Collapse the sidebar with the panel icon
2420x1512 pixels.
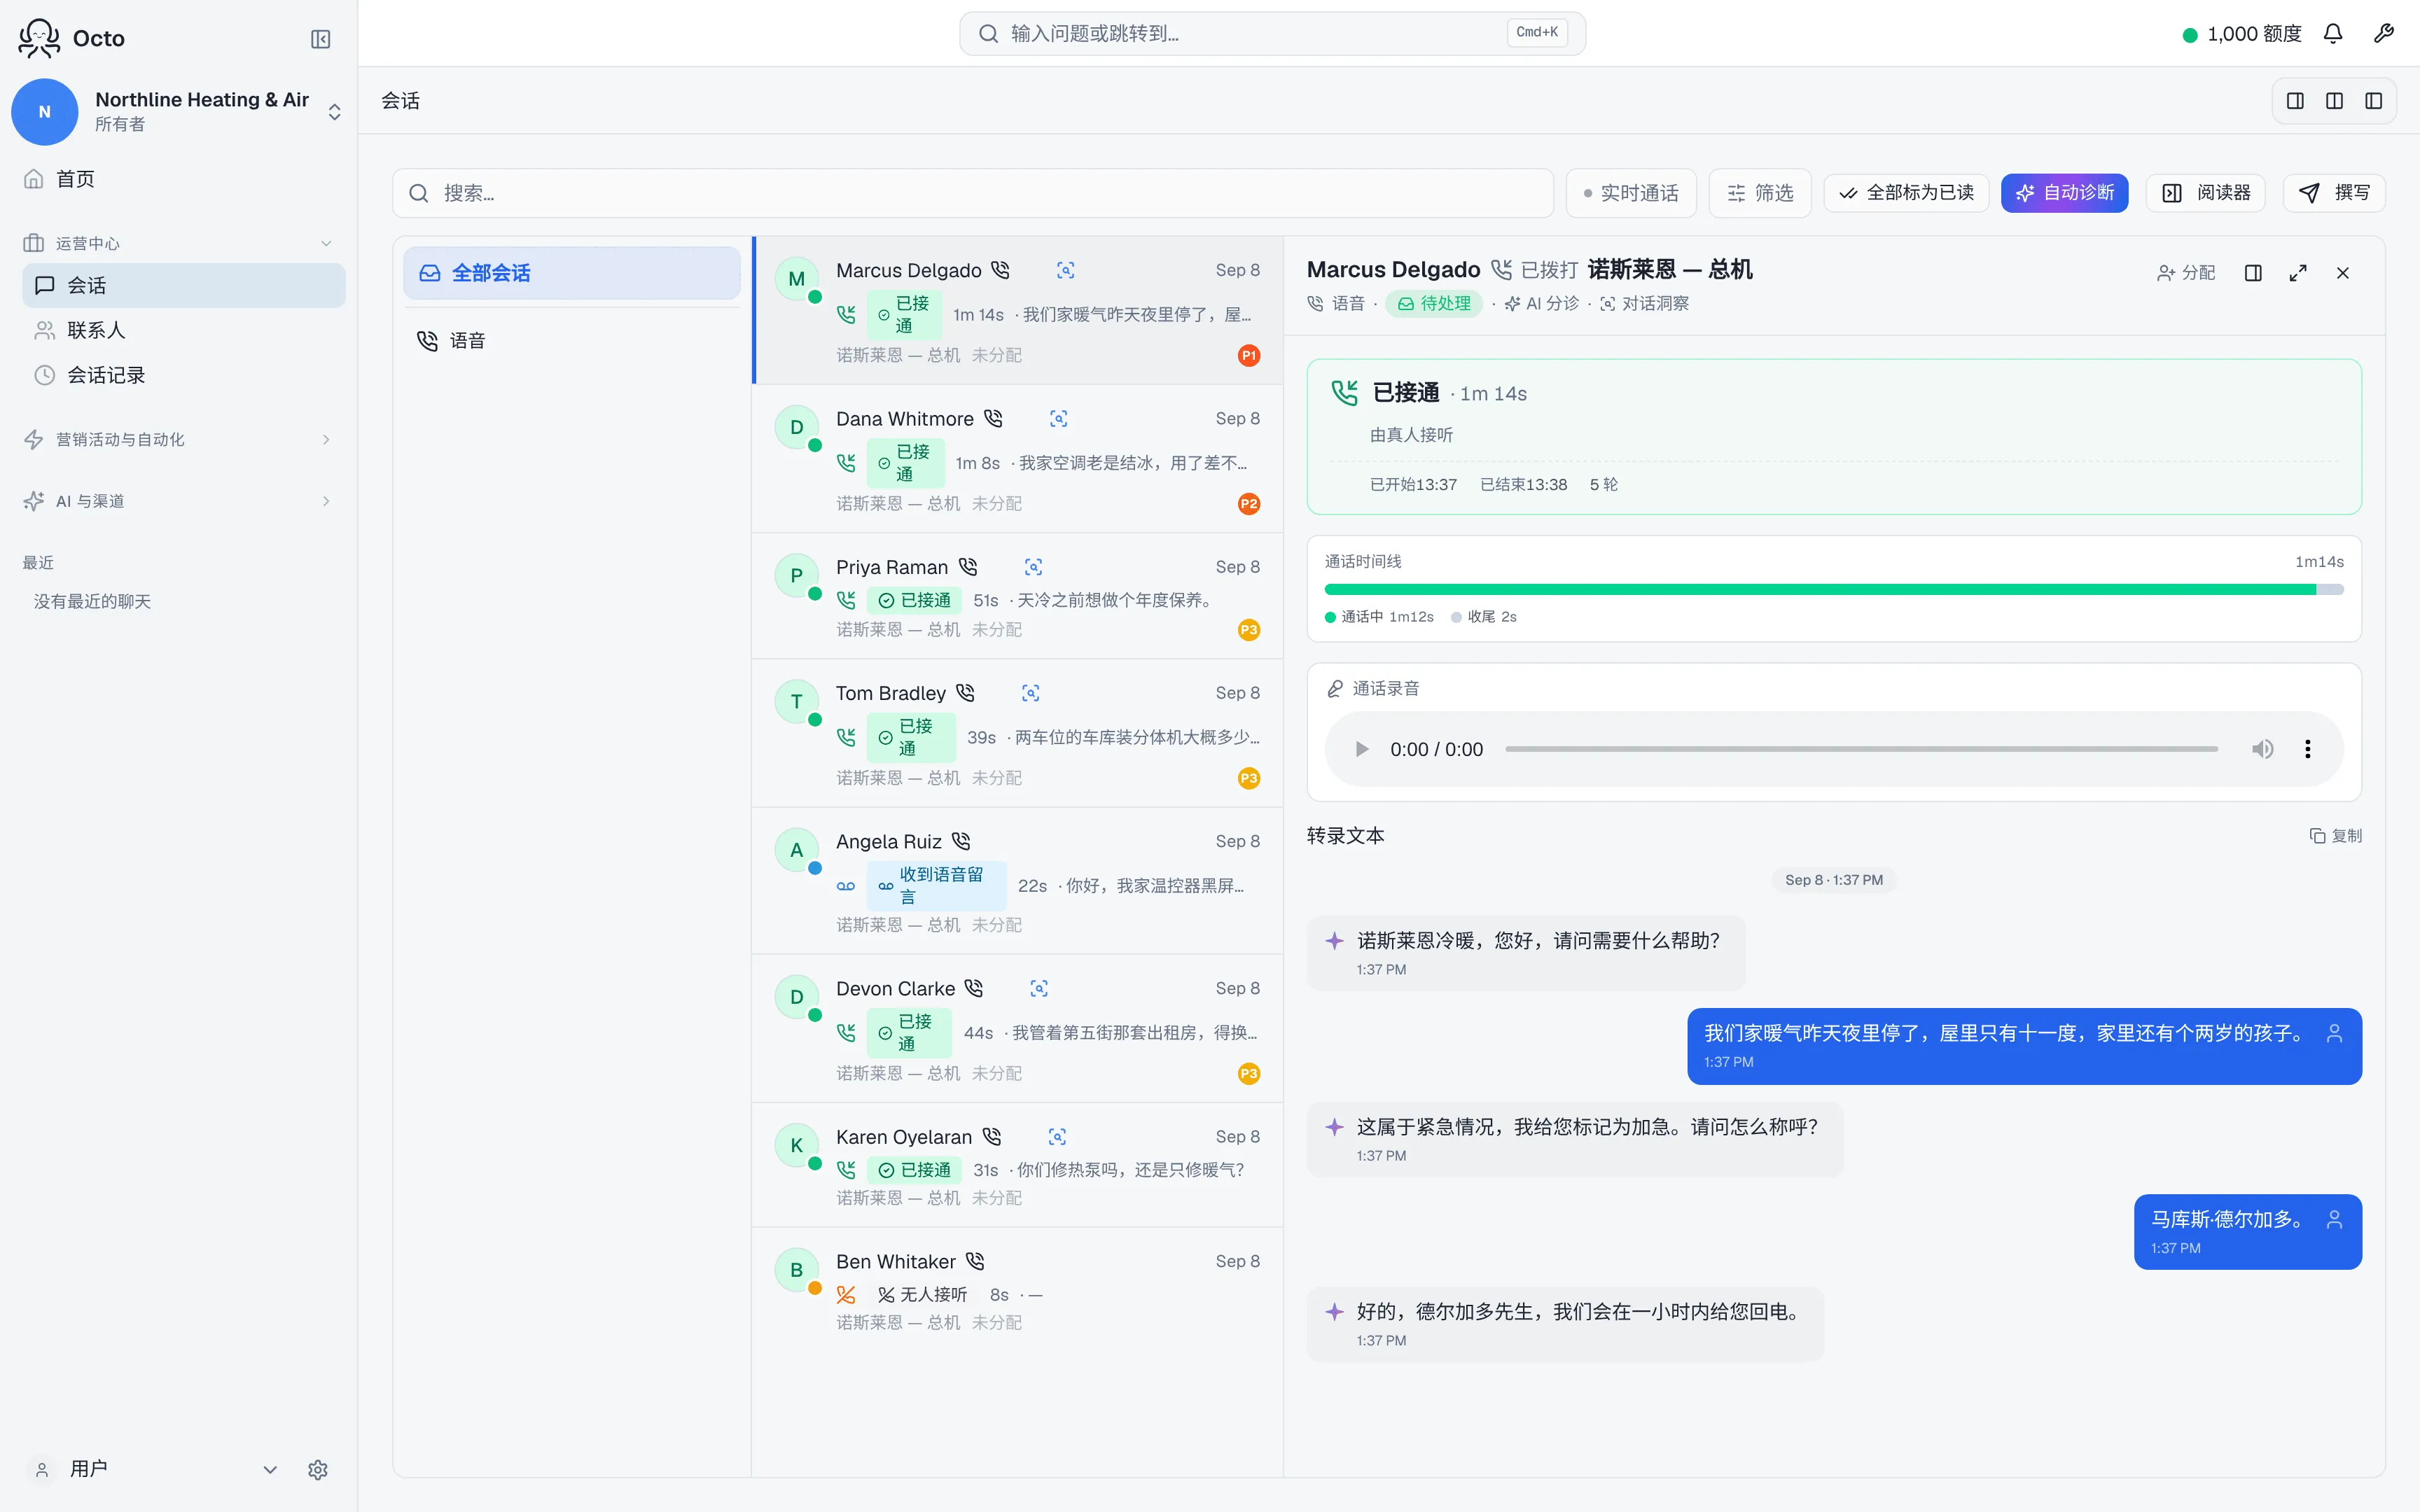tap(320, 39)
